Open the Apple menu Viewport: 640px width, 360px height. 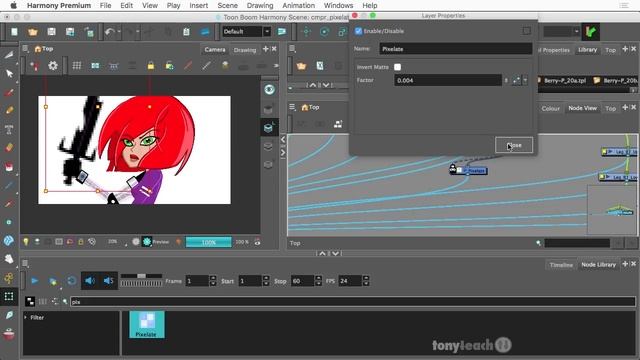(x=13, y=5)
